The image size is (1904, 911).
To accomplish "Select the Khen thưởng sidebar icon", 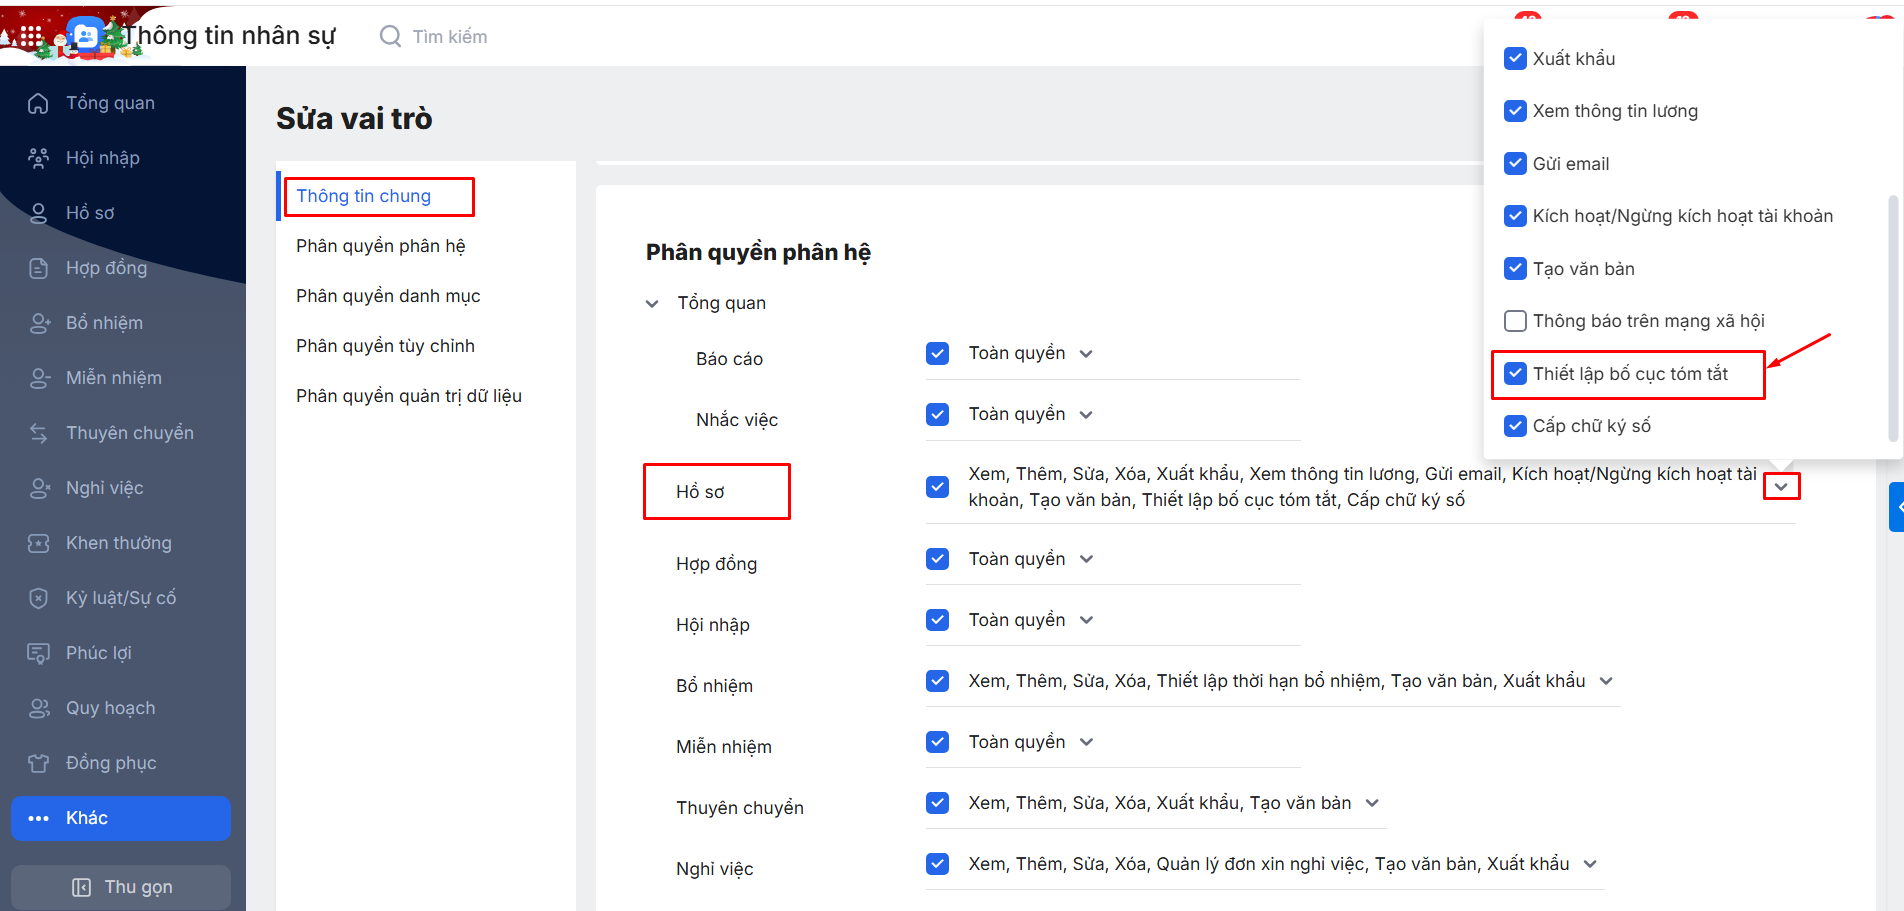I will pyautogui.click(x=38, y=543).
